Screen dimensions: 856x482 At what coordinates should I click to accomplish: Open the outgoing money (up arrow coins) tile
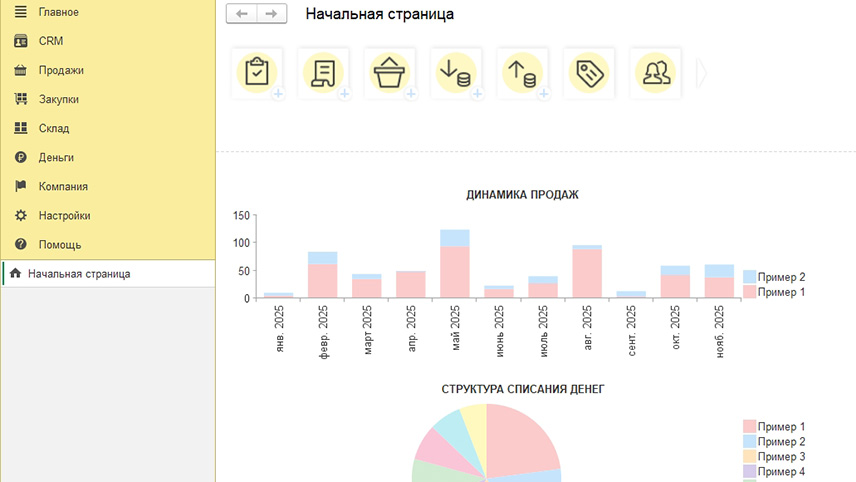coord(522,73)
